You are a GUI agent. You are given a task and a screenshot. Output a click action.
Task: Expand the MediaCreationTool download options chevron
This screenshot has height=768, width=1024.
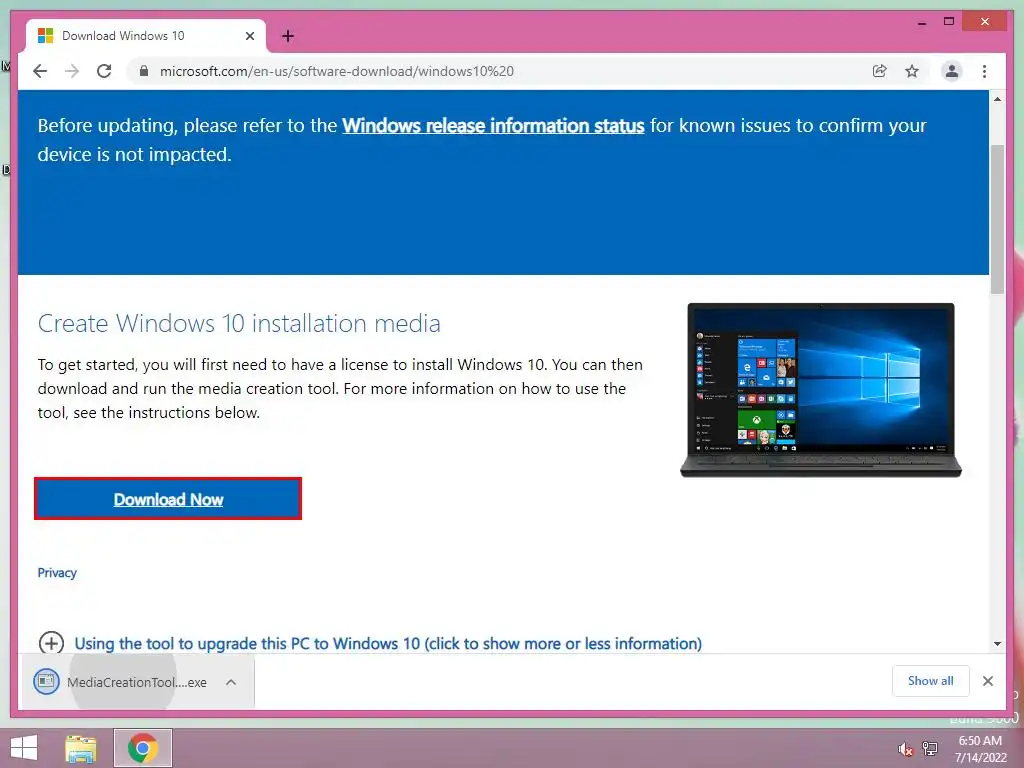231,682
